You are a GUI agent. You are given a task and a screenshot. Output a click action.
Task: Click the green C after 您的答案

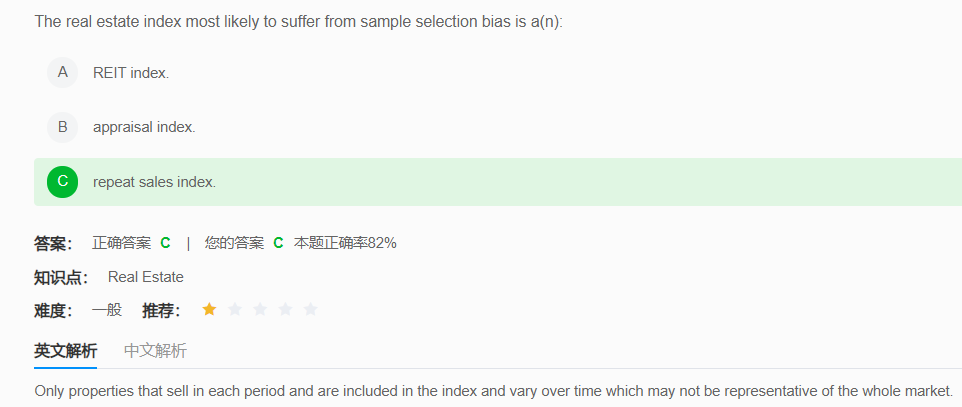(x=278, y=243)
